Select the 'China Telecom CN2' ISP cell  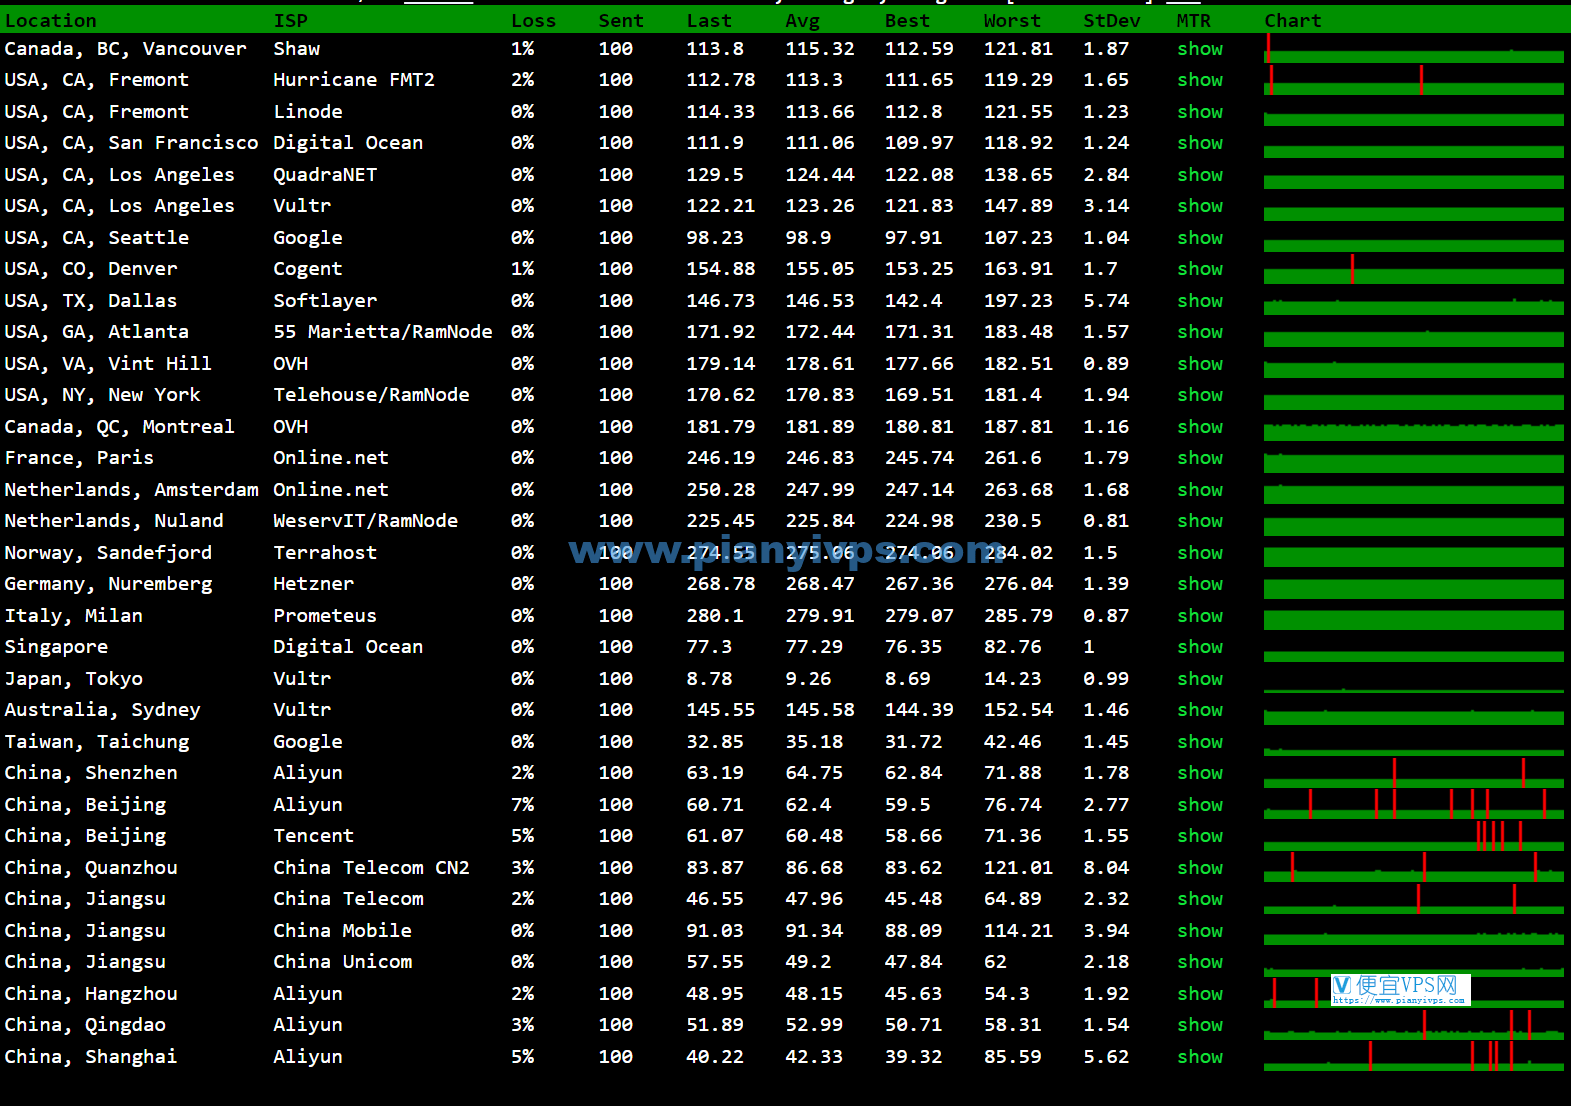[371, 868]
